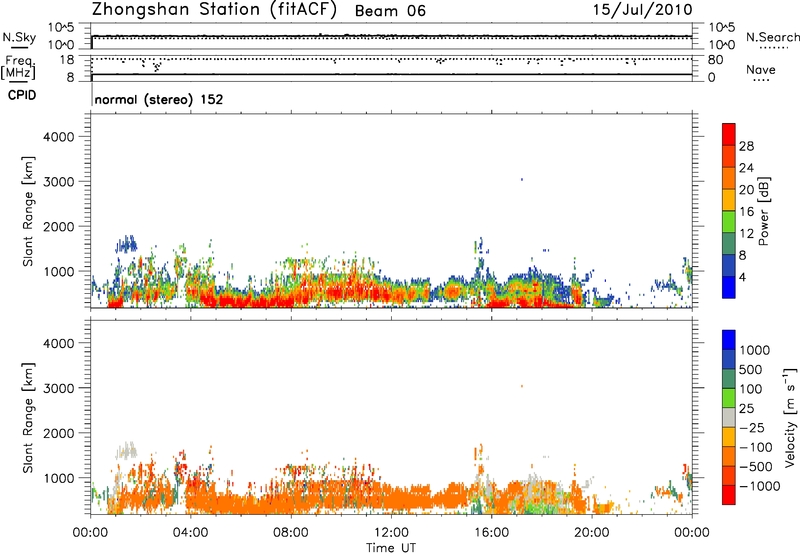
Task: Click the grey −25 to 25 velocity swatch
Action: [729, 417]
